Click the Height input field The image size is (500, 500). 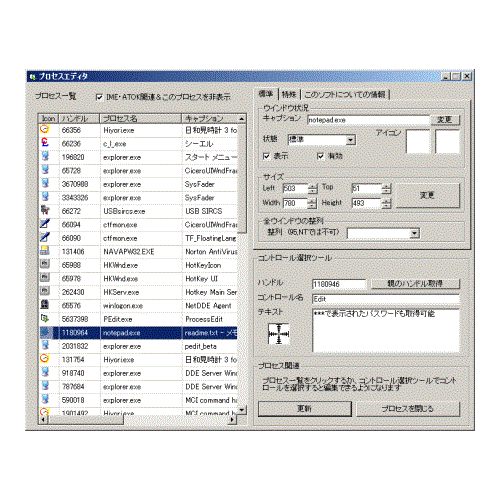(x=366, y=203)
